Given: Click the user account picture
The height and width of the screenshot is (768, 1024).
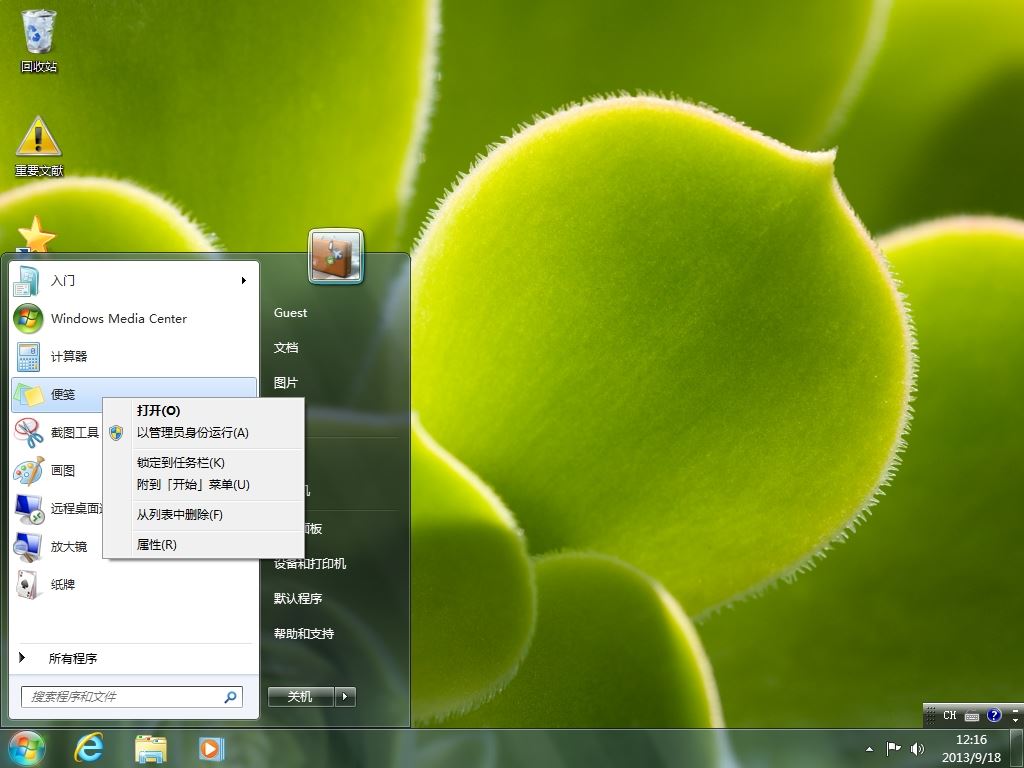Looking at the screenshot, I should pos(336,256).
